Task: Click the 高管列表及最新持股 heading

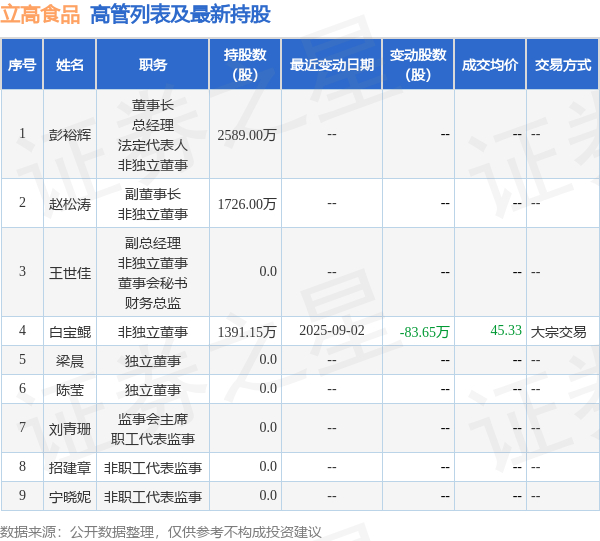Action: (x=180, y=15)
